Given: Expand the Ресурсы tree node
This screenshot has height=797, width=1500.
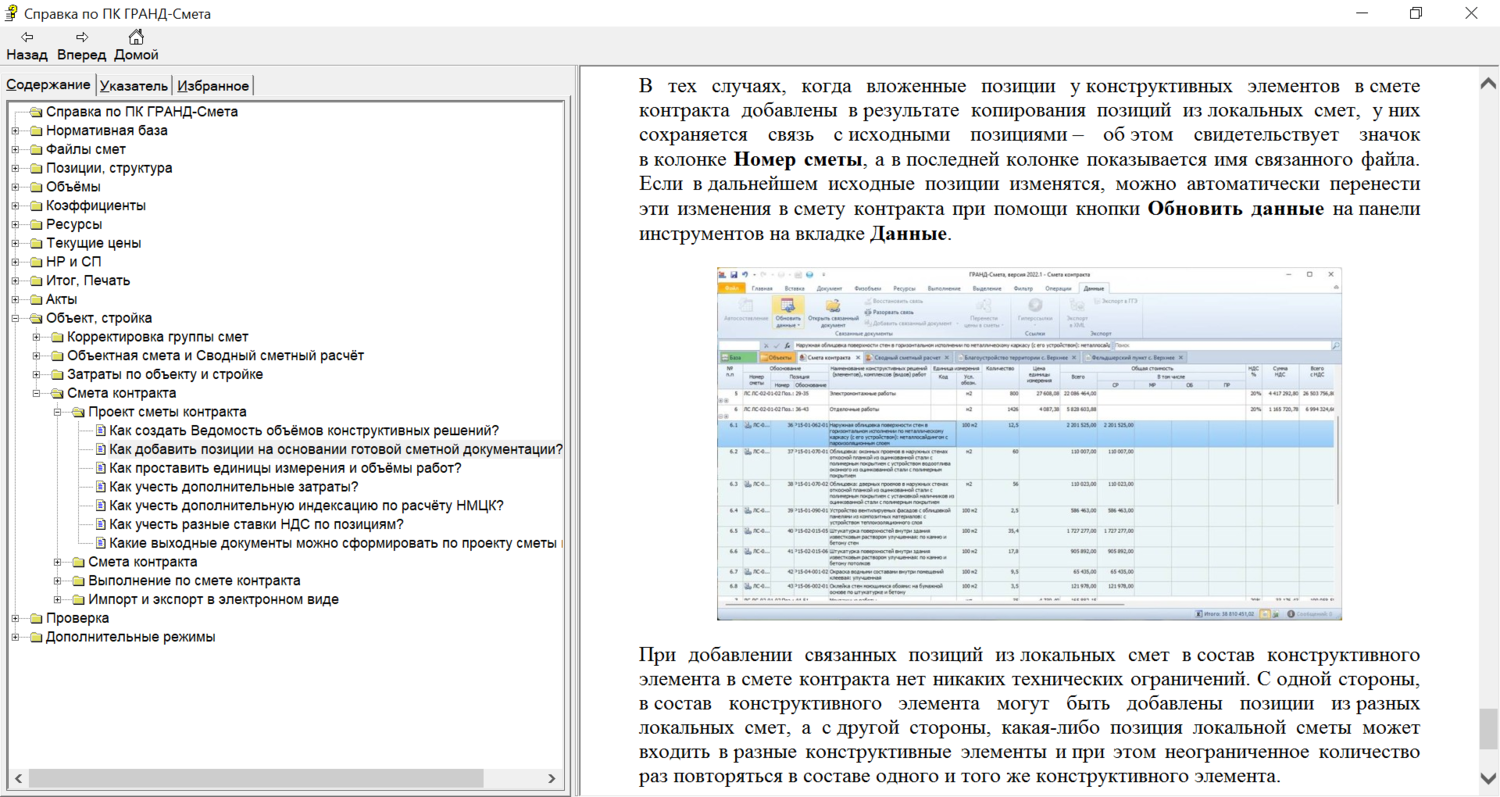Looking at the screenshot, I should pos(15,225).
